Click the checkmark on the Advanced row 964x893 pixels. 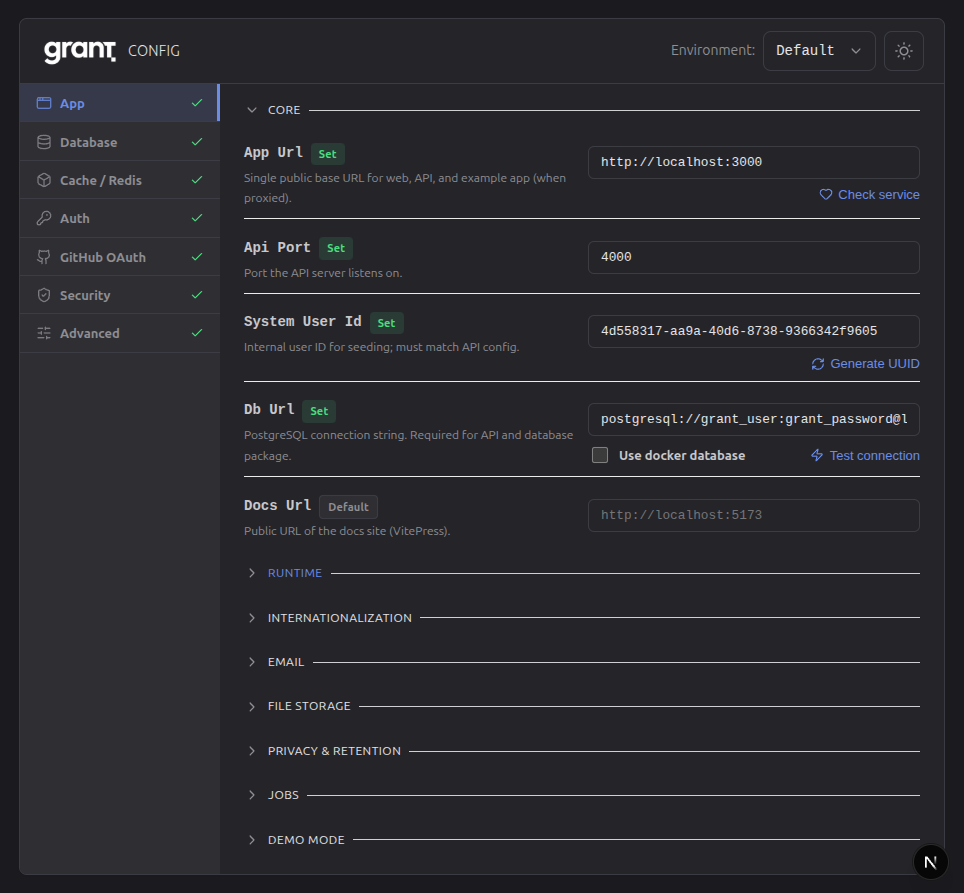coord(197,333)
